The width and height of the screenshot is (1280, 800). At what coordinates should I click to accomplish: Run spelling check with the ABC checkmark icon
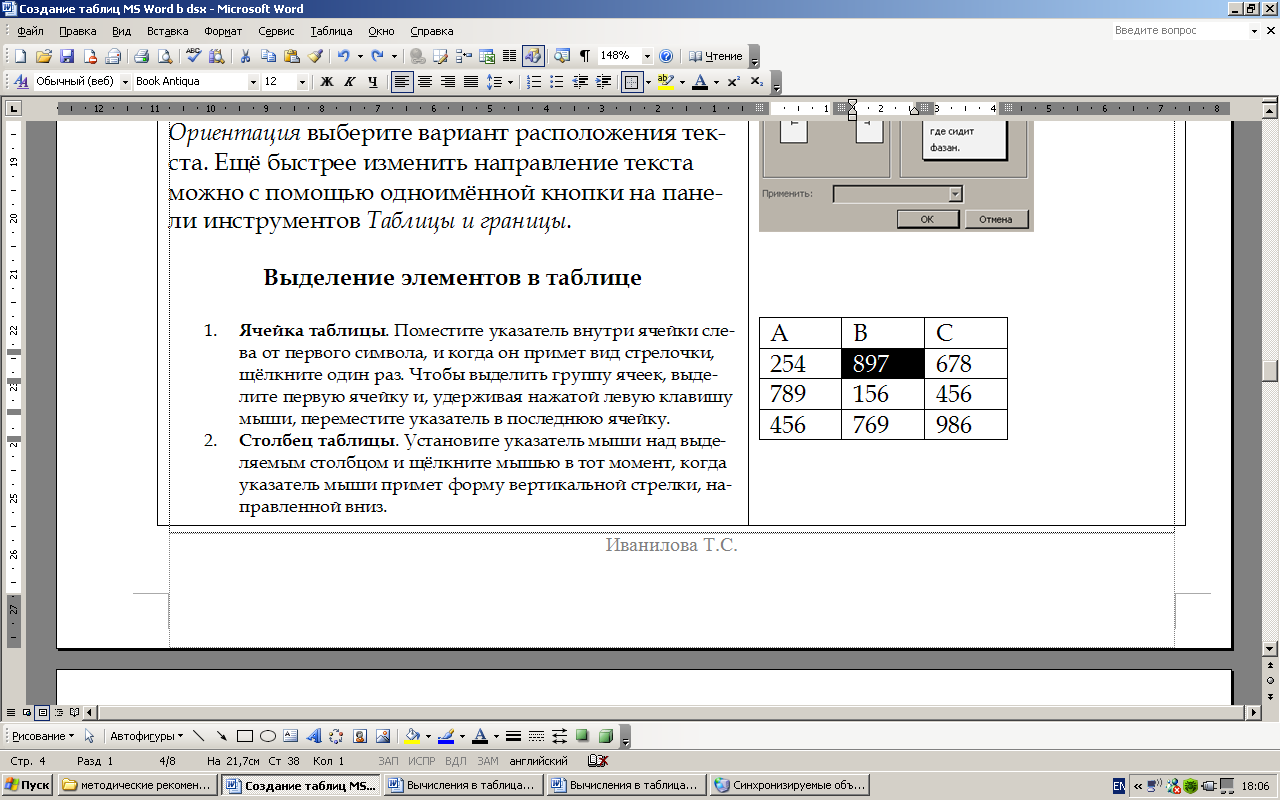coord(194,56)
